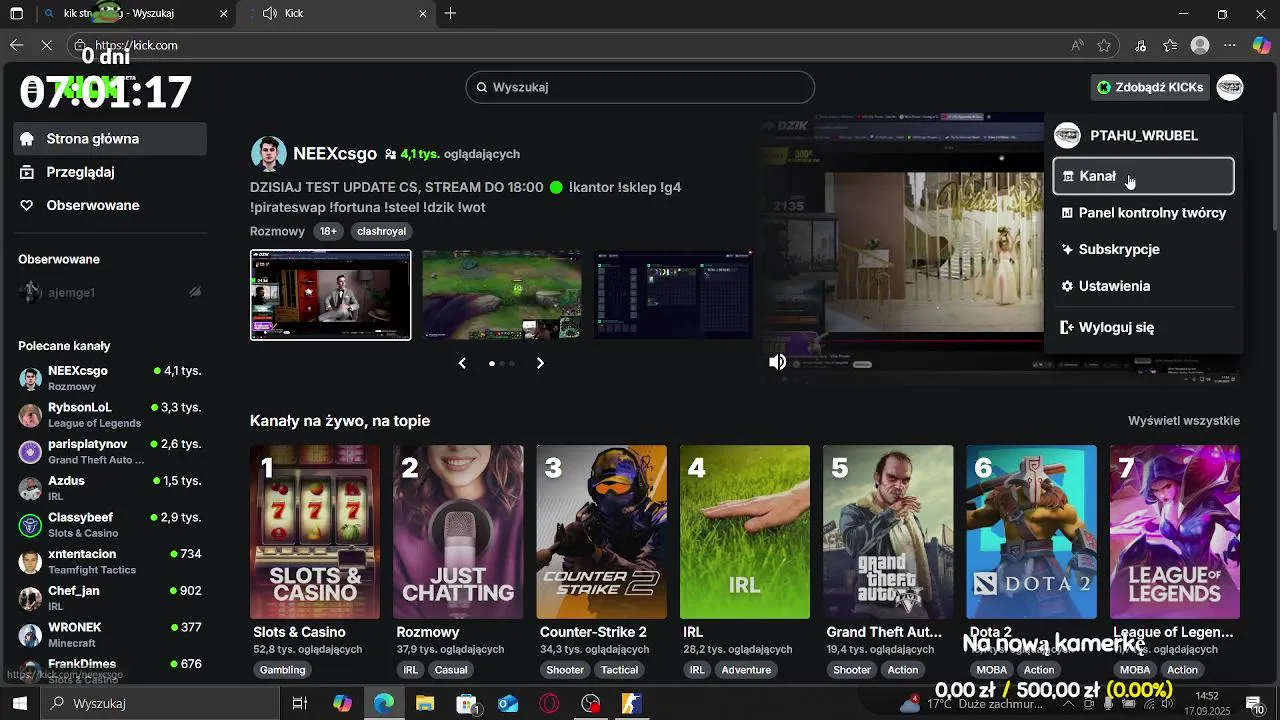Image resolution: width=1280 pixels, height=720 pixels.
Task: Open Ustawienia from user menu
Action: (x=1143, y=286)
